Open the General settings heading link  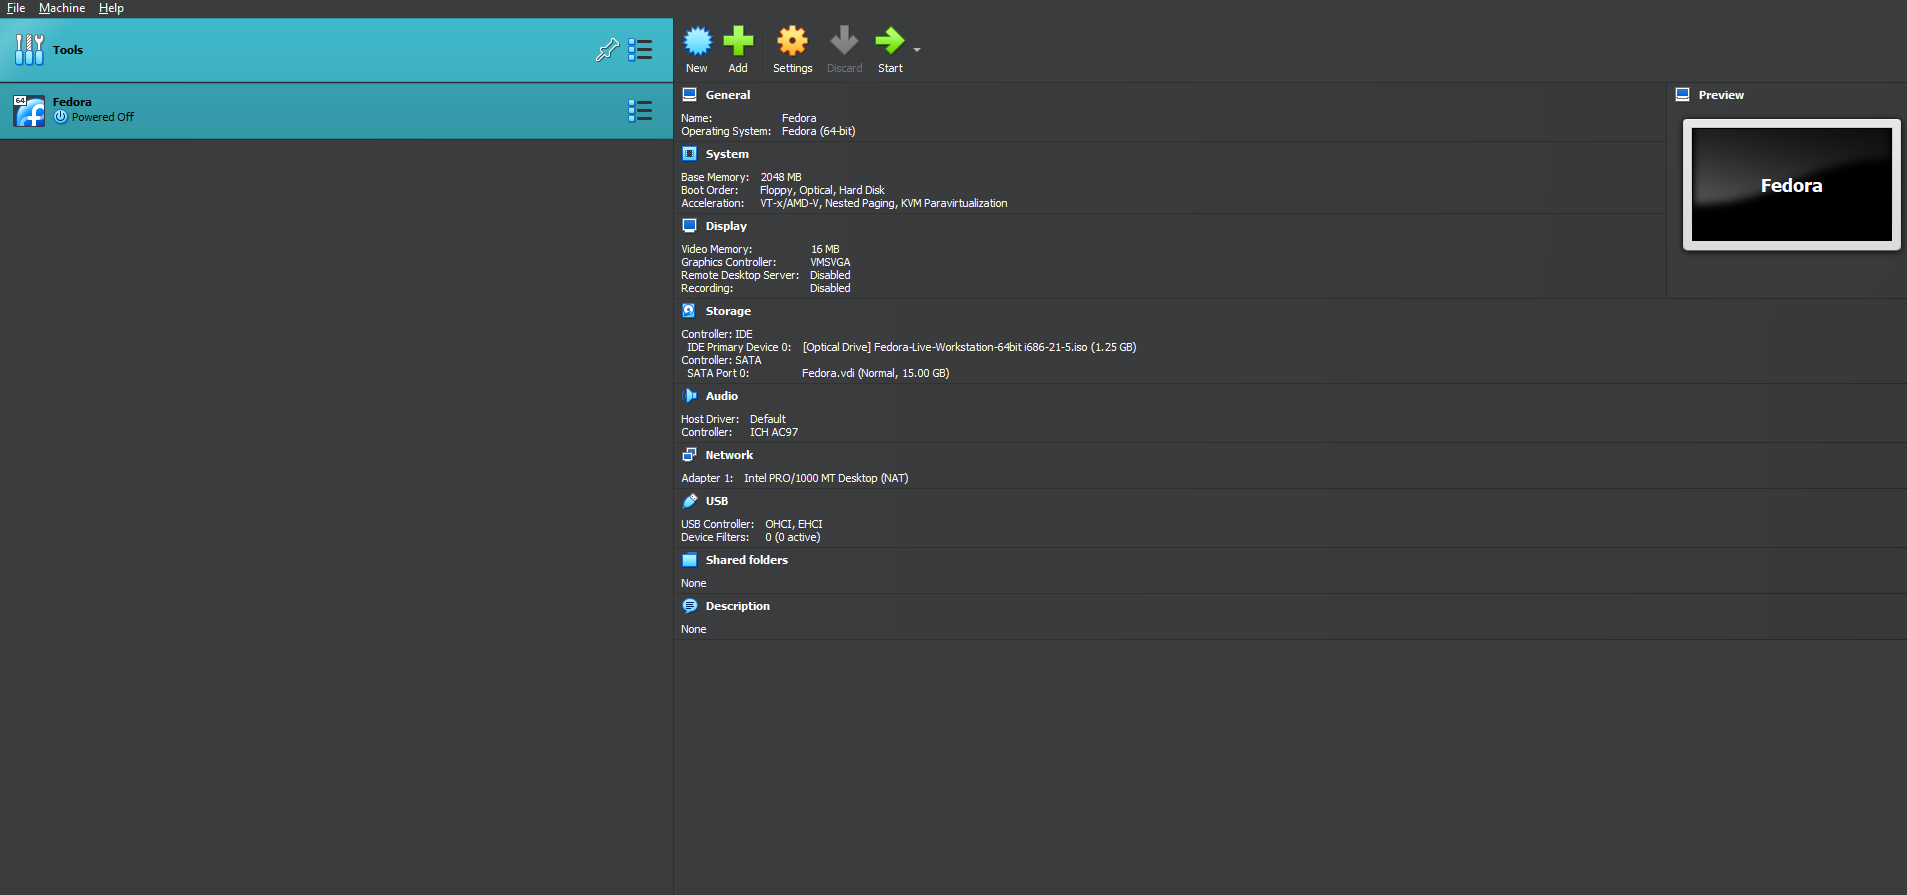click(727, 95)
